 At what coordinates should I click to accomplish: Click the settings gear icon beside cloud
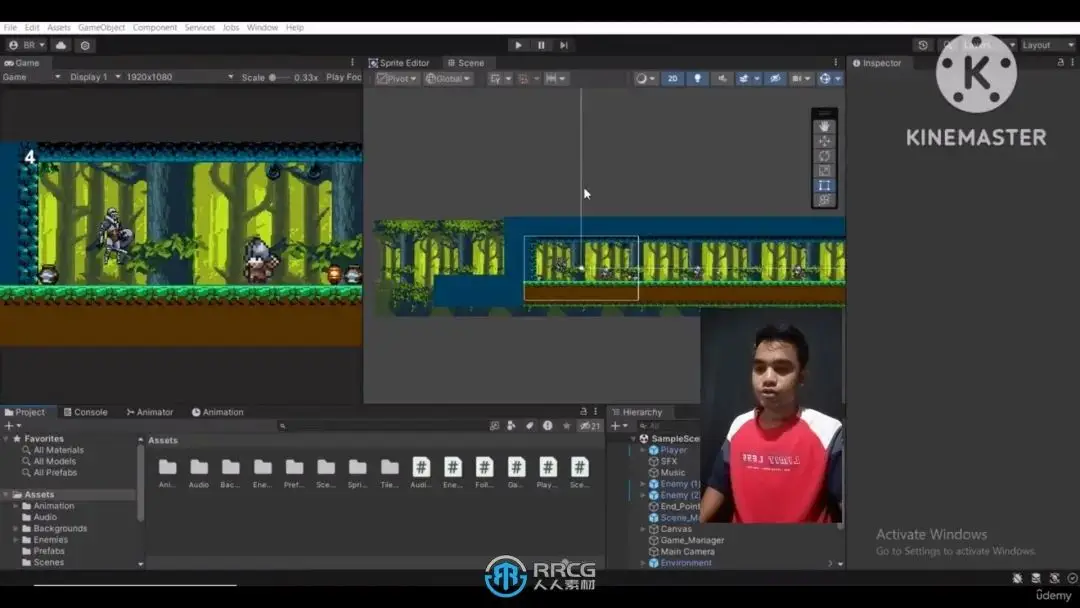[x=85, y=45]
